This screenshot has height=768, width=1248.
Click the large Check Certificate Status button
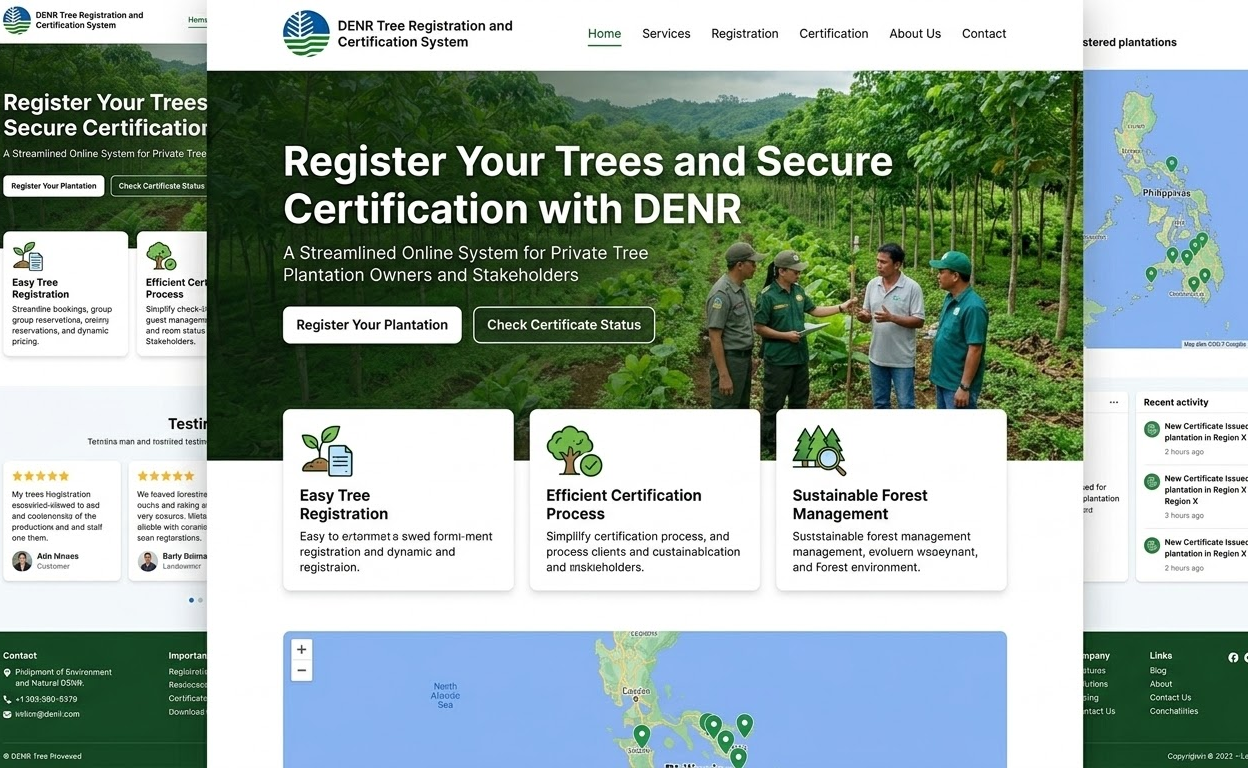point(564,325)
